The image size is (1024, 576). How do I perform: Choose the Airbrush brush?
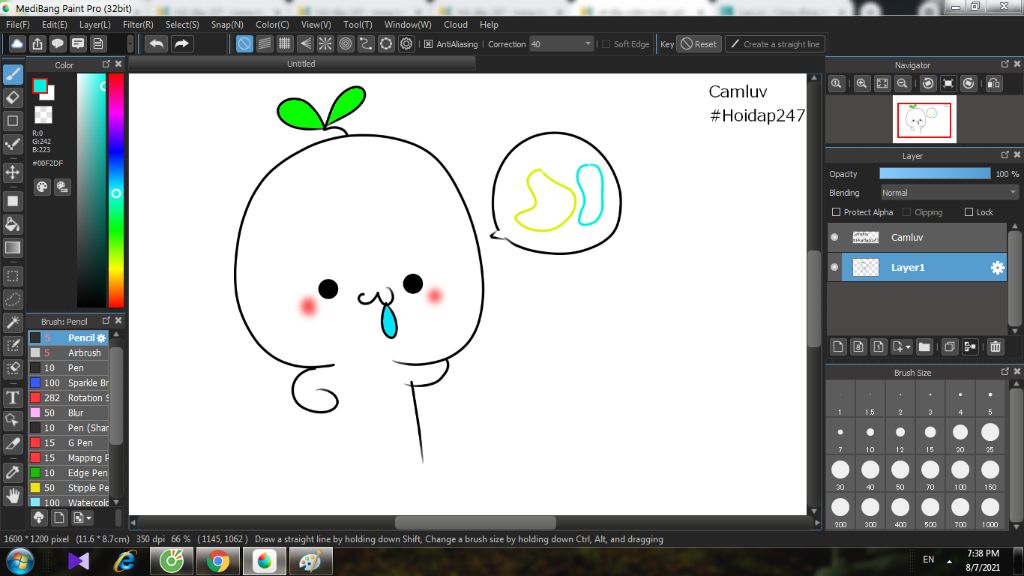click(x=69, y=353)
